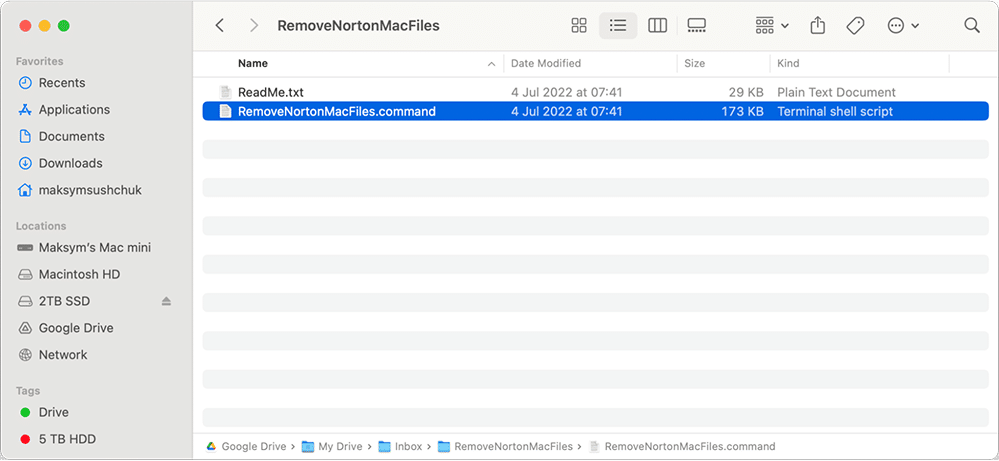The height and width of the screenshot is (461, 999).
Task: Click the 29 KB size cell
Action: (x=746, y=92)
